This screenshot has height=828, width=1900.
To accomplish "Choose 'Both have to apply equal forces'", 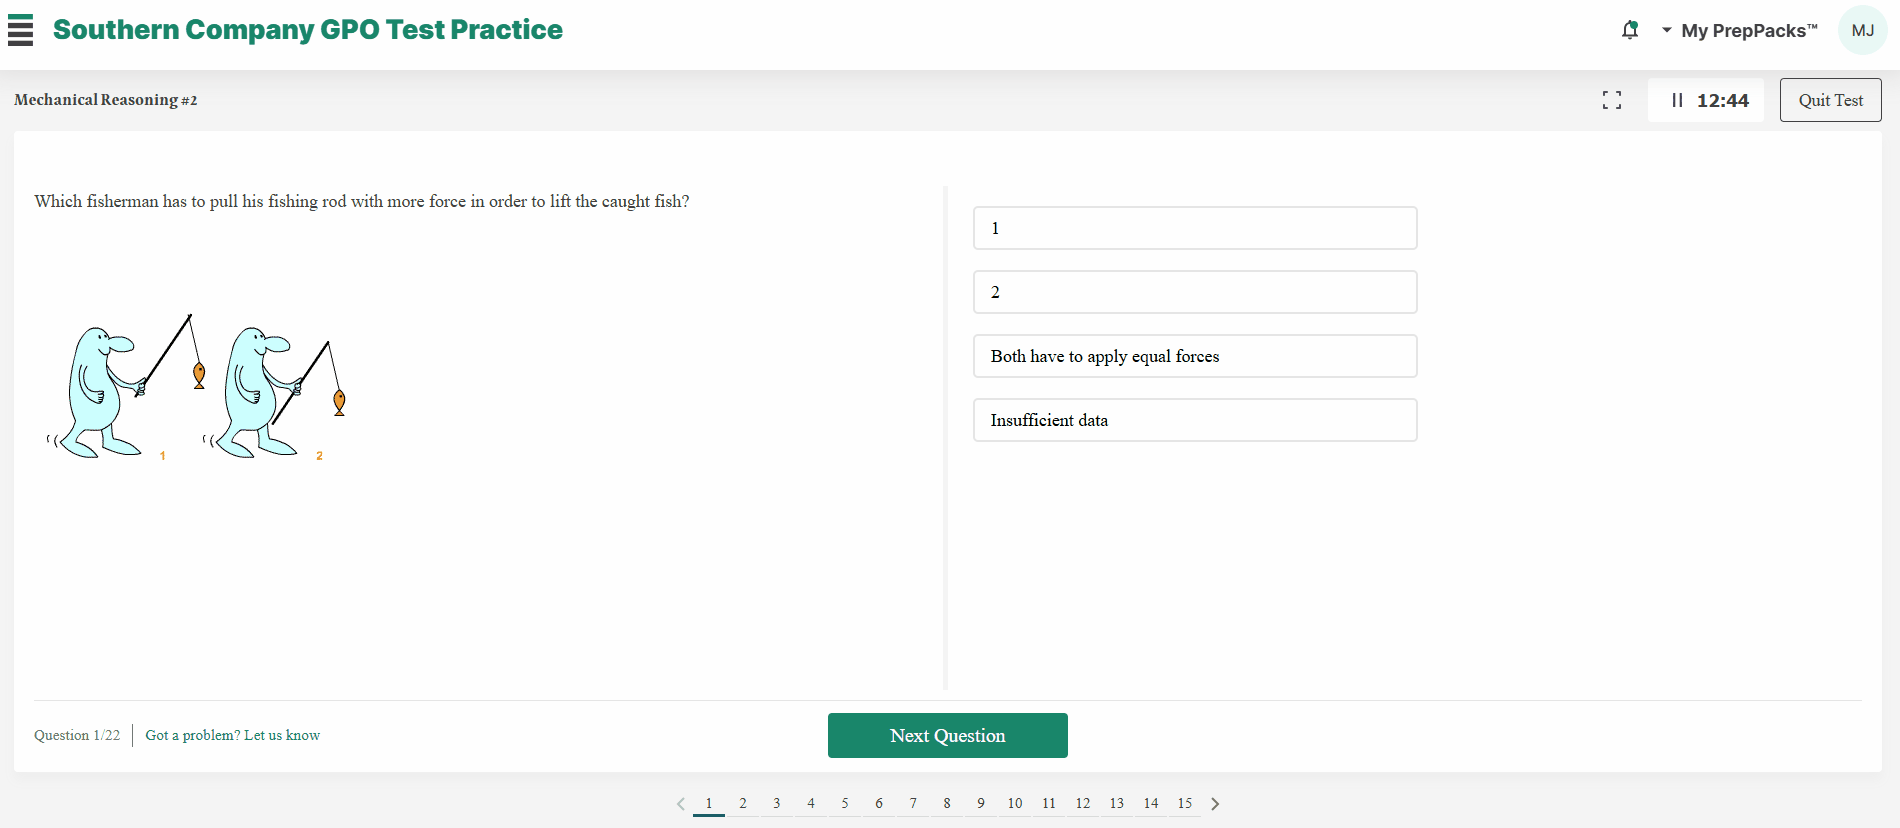I will pos(1195,356).
